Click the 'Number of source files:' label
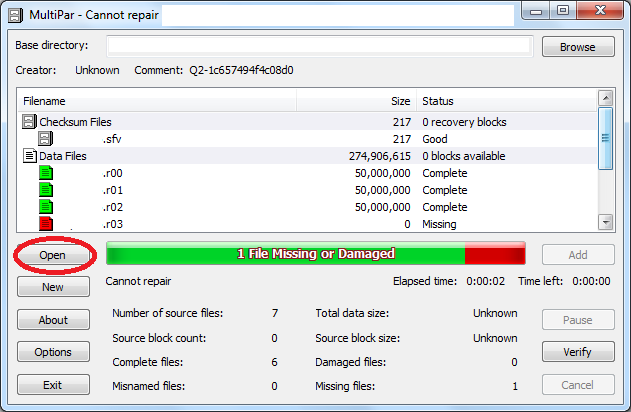 tap(167, 313)
